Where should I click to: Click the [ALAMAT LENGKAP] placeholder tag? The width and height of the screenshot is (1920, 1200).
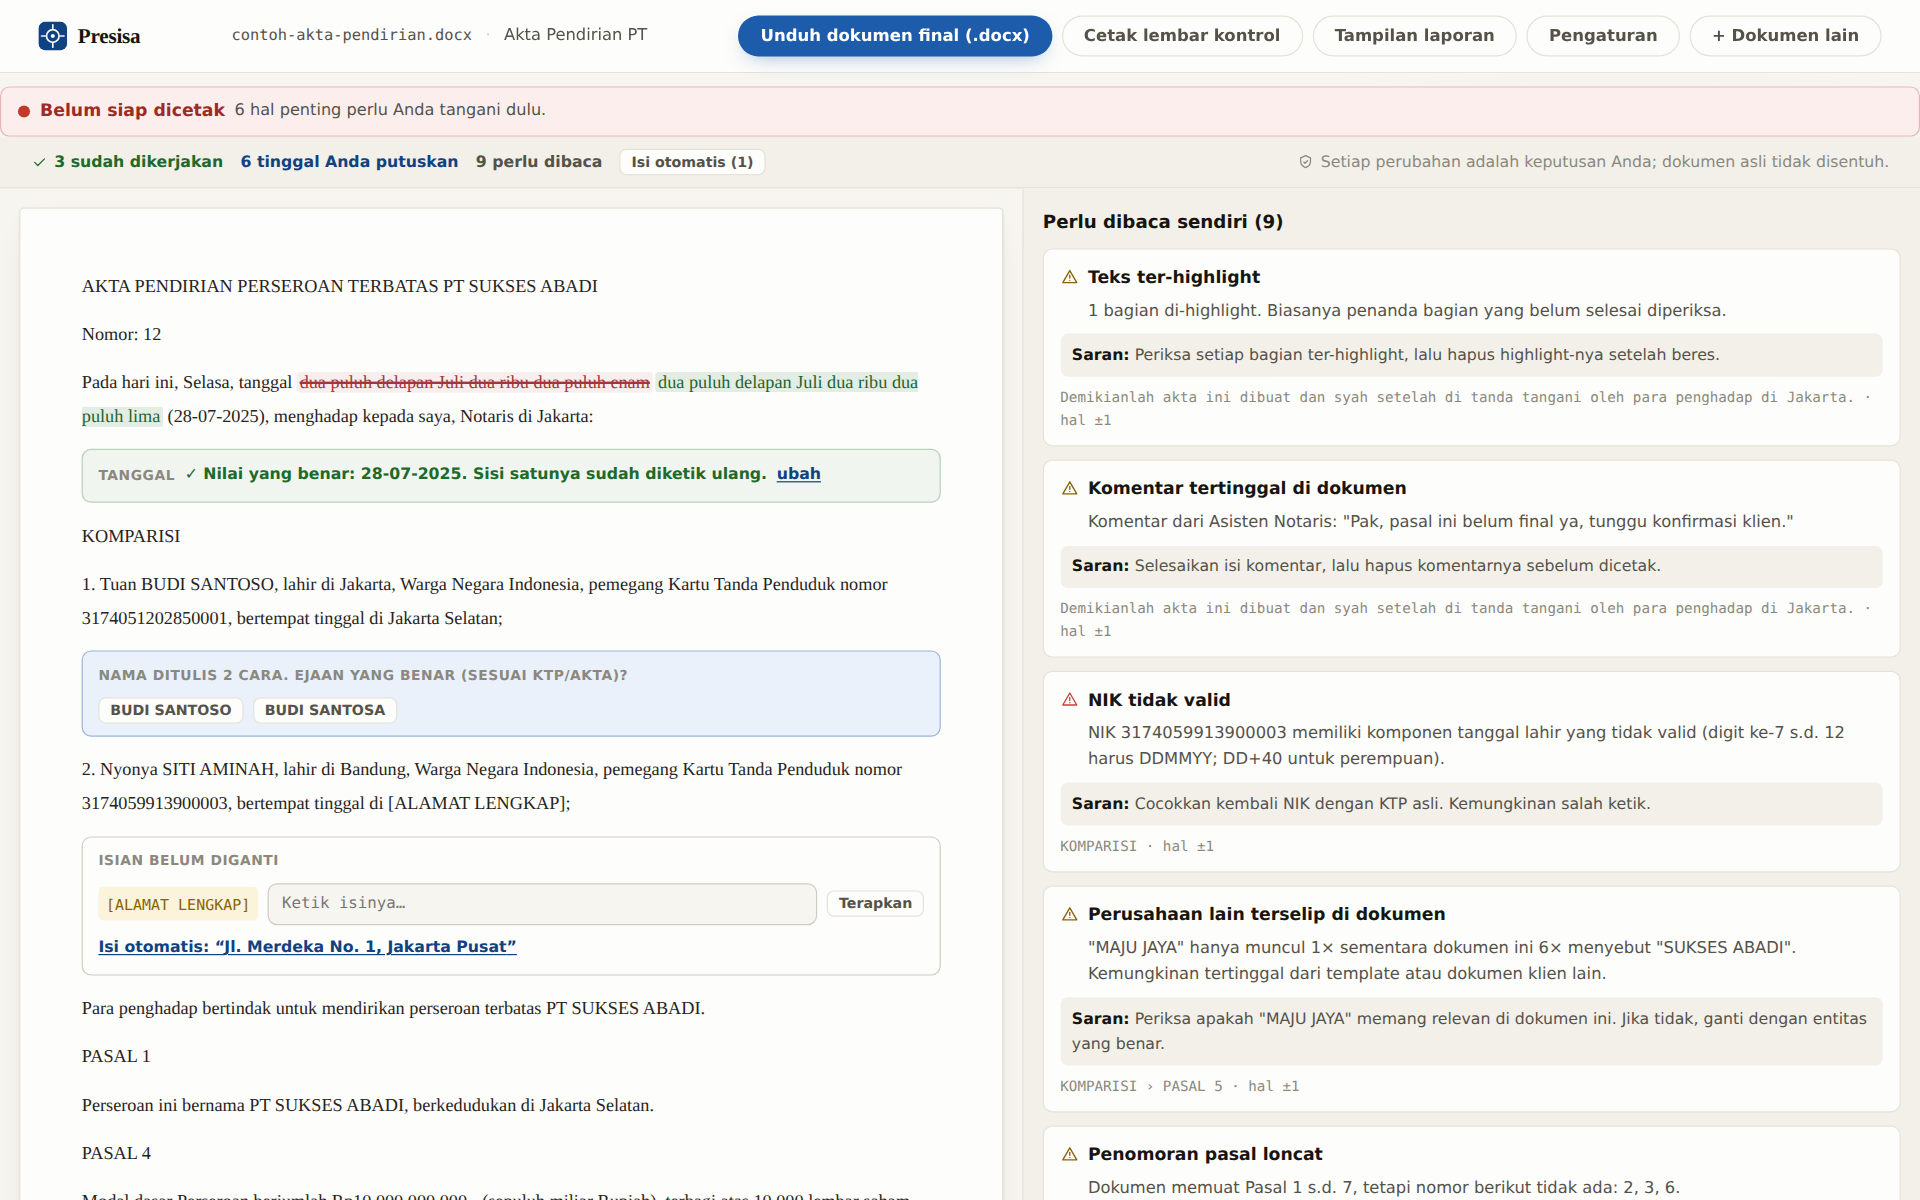coord(178,904)
